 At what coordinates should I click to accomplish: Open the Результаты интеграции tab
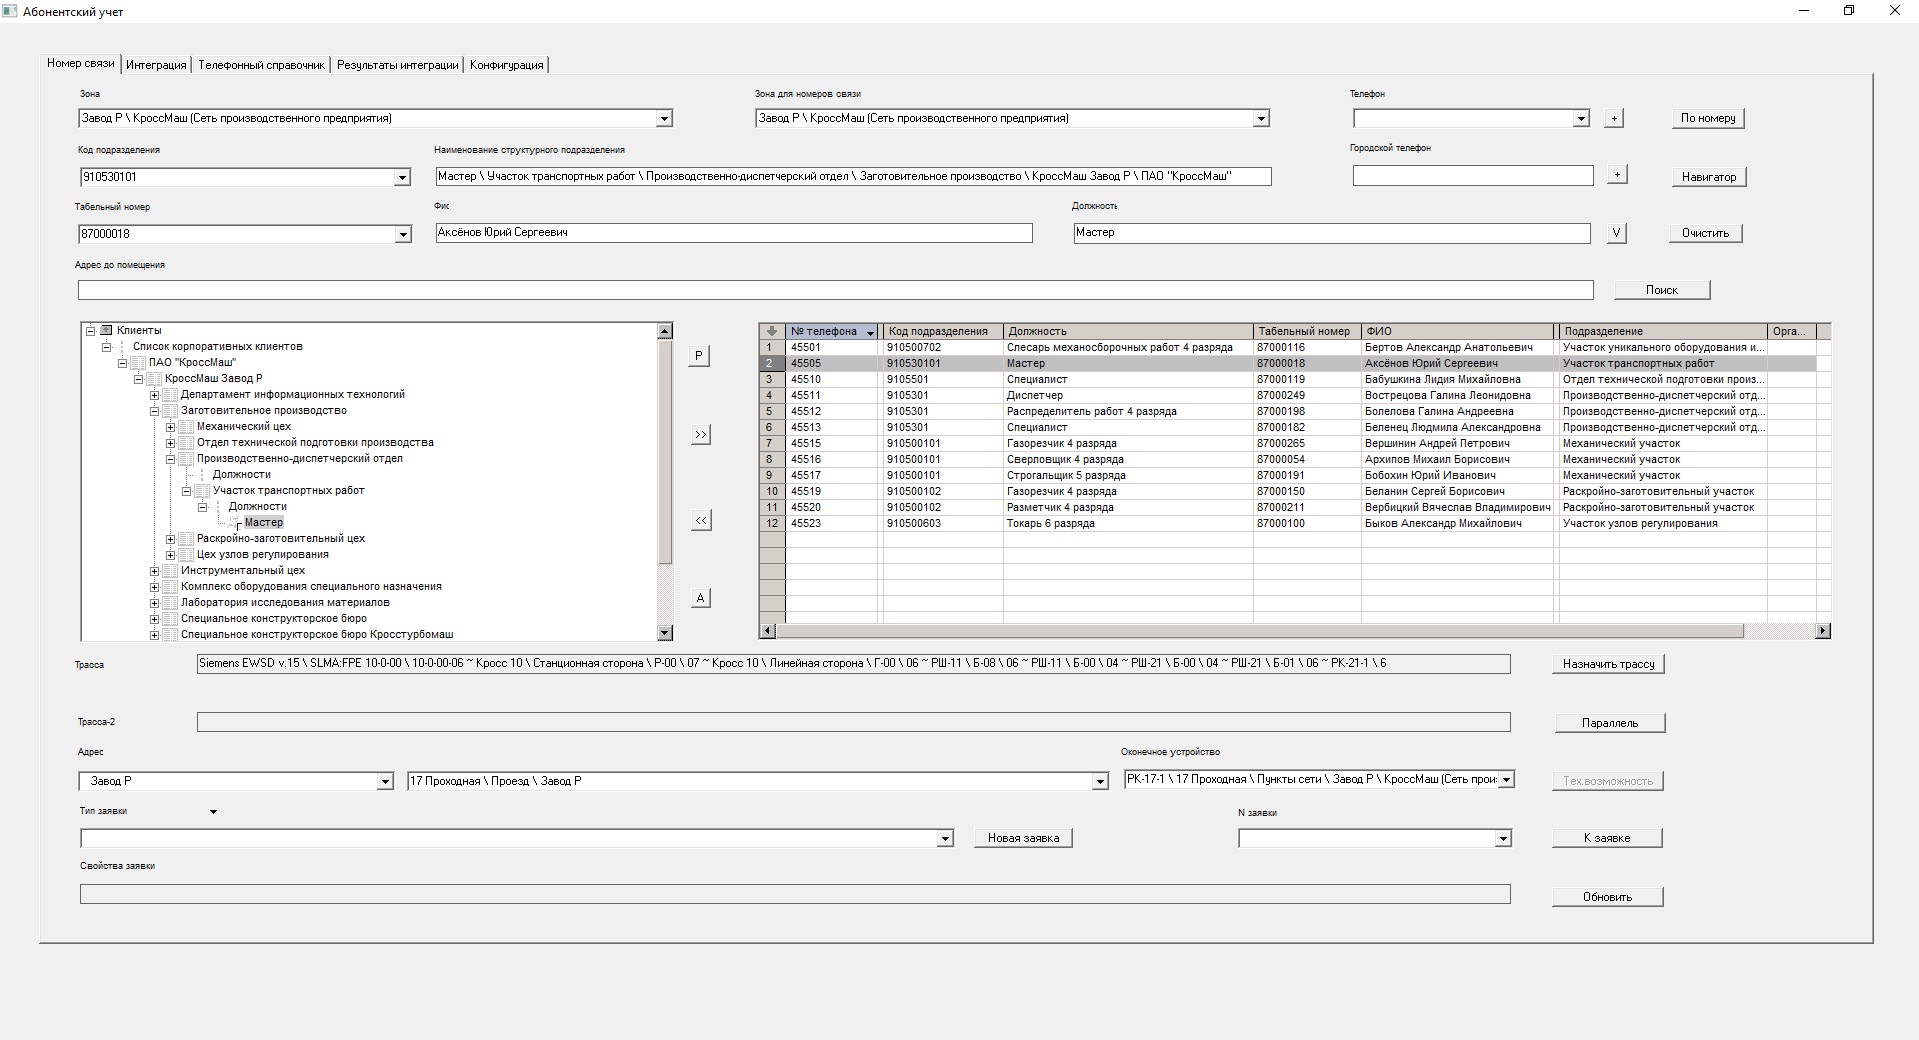click(x=397, y=65)
